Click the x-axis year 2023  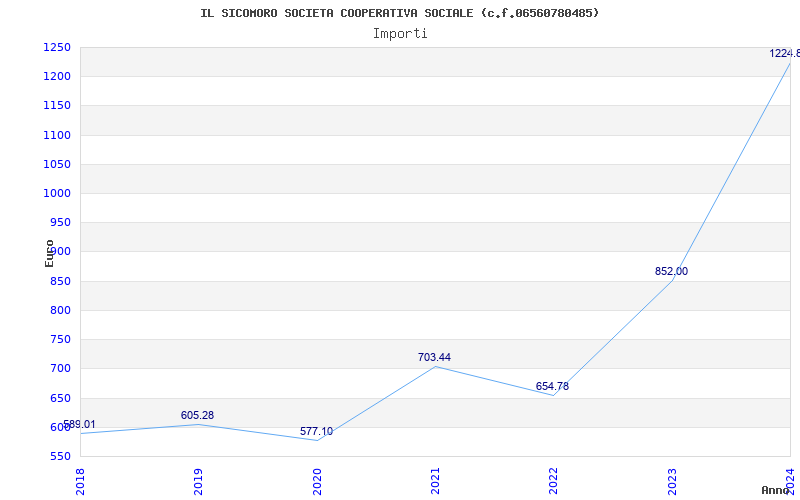click(x=672, y=482)
